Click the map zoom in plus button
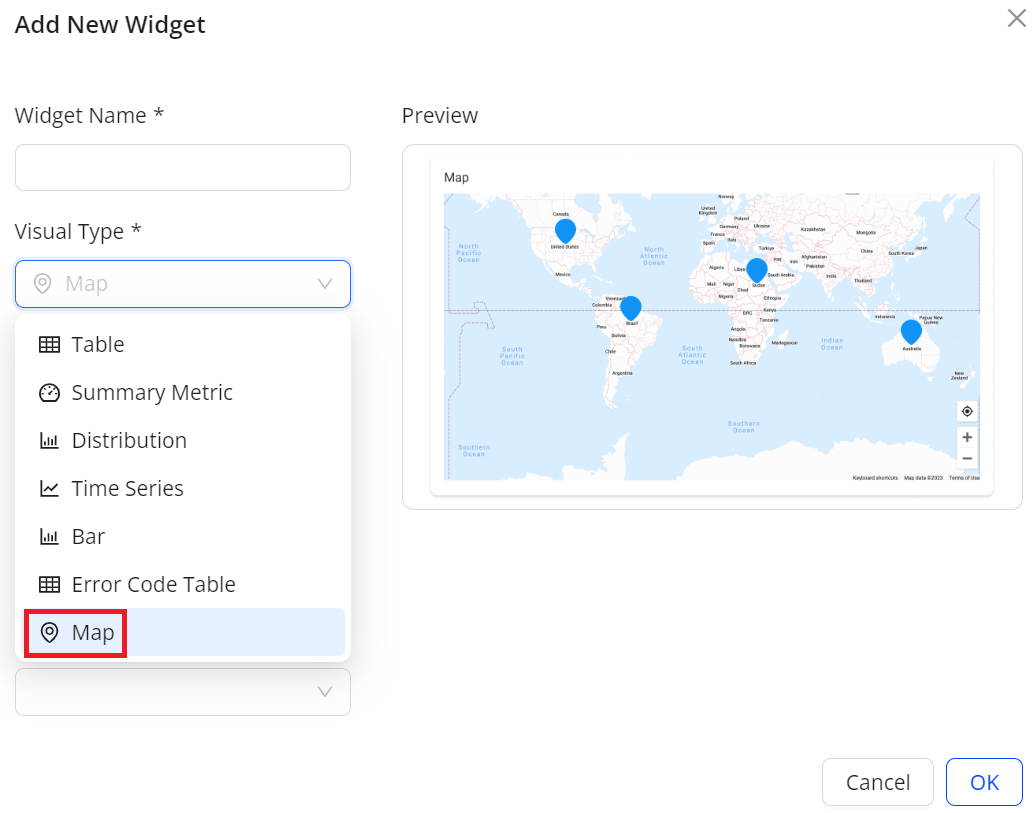This screenshot has height=813, width=1034. pyautogui.click(x=966, y=437)
